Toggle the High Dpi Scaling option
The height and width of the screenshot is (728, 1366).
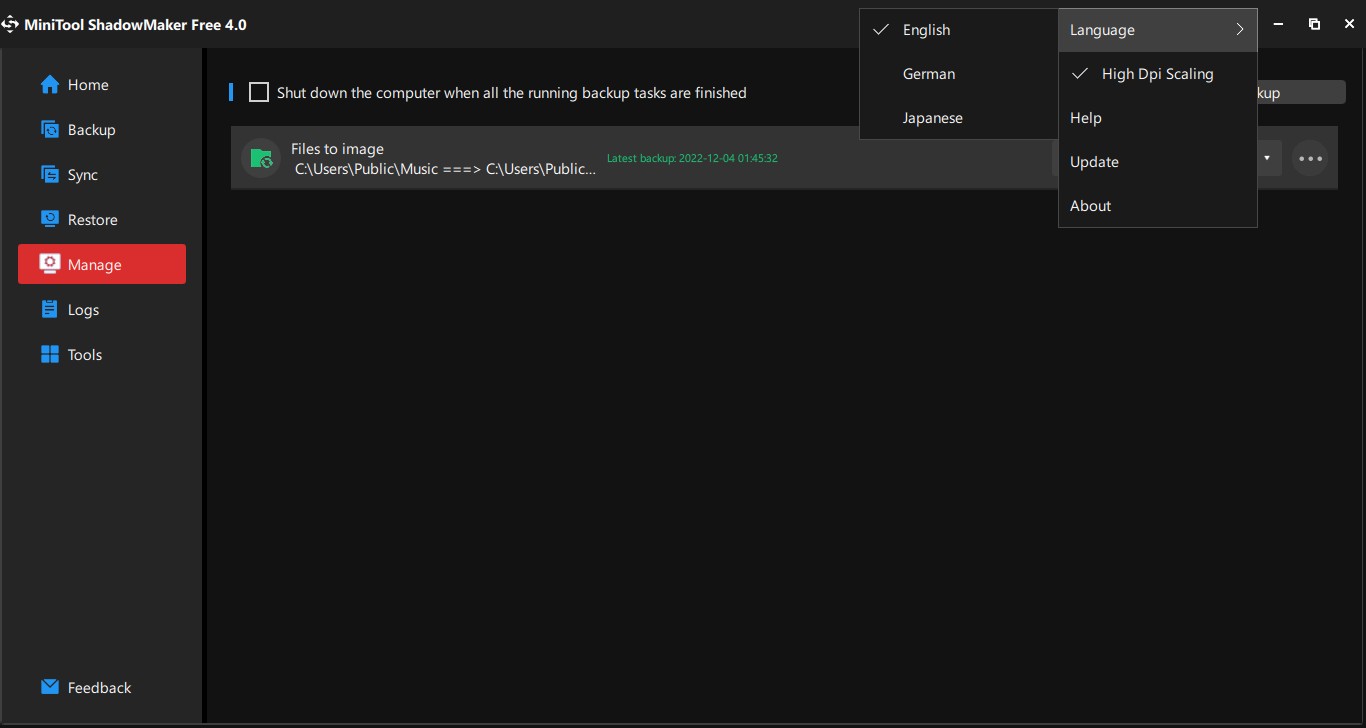coord(1157,74)
